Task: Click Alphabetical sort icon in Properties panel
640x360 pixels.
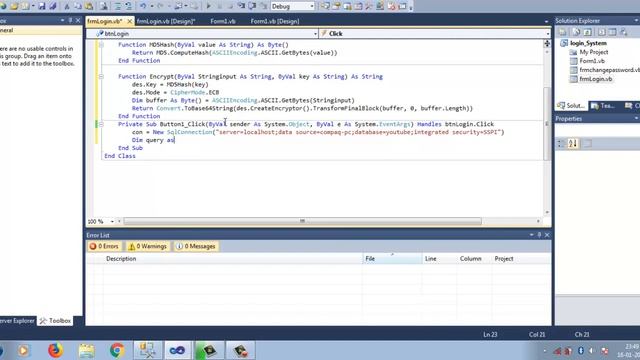Action: point(573,143)
